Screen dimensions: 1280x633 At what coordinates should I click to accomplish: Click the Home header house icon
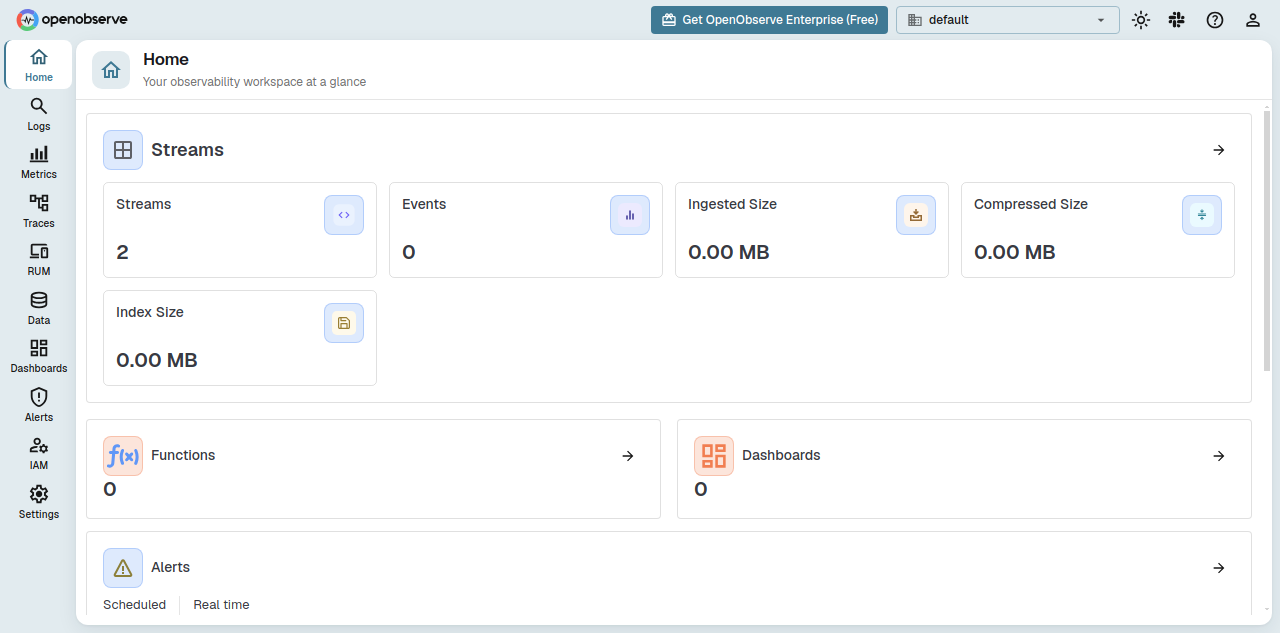point(111,70)
